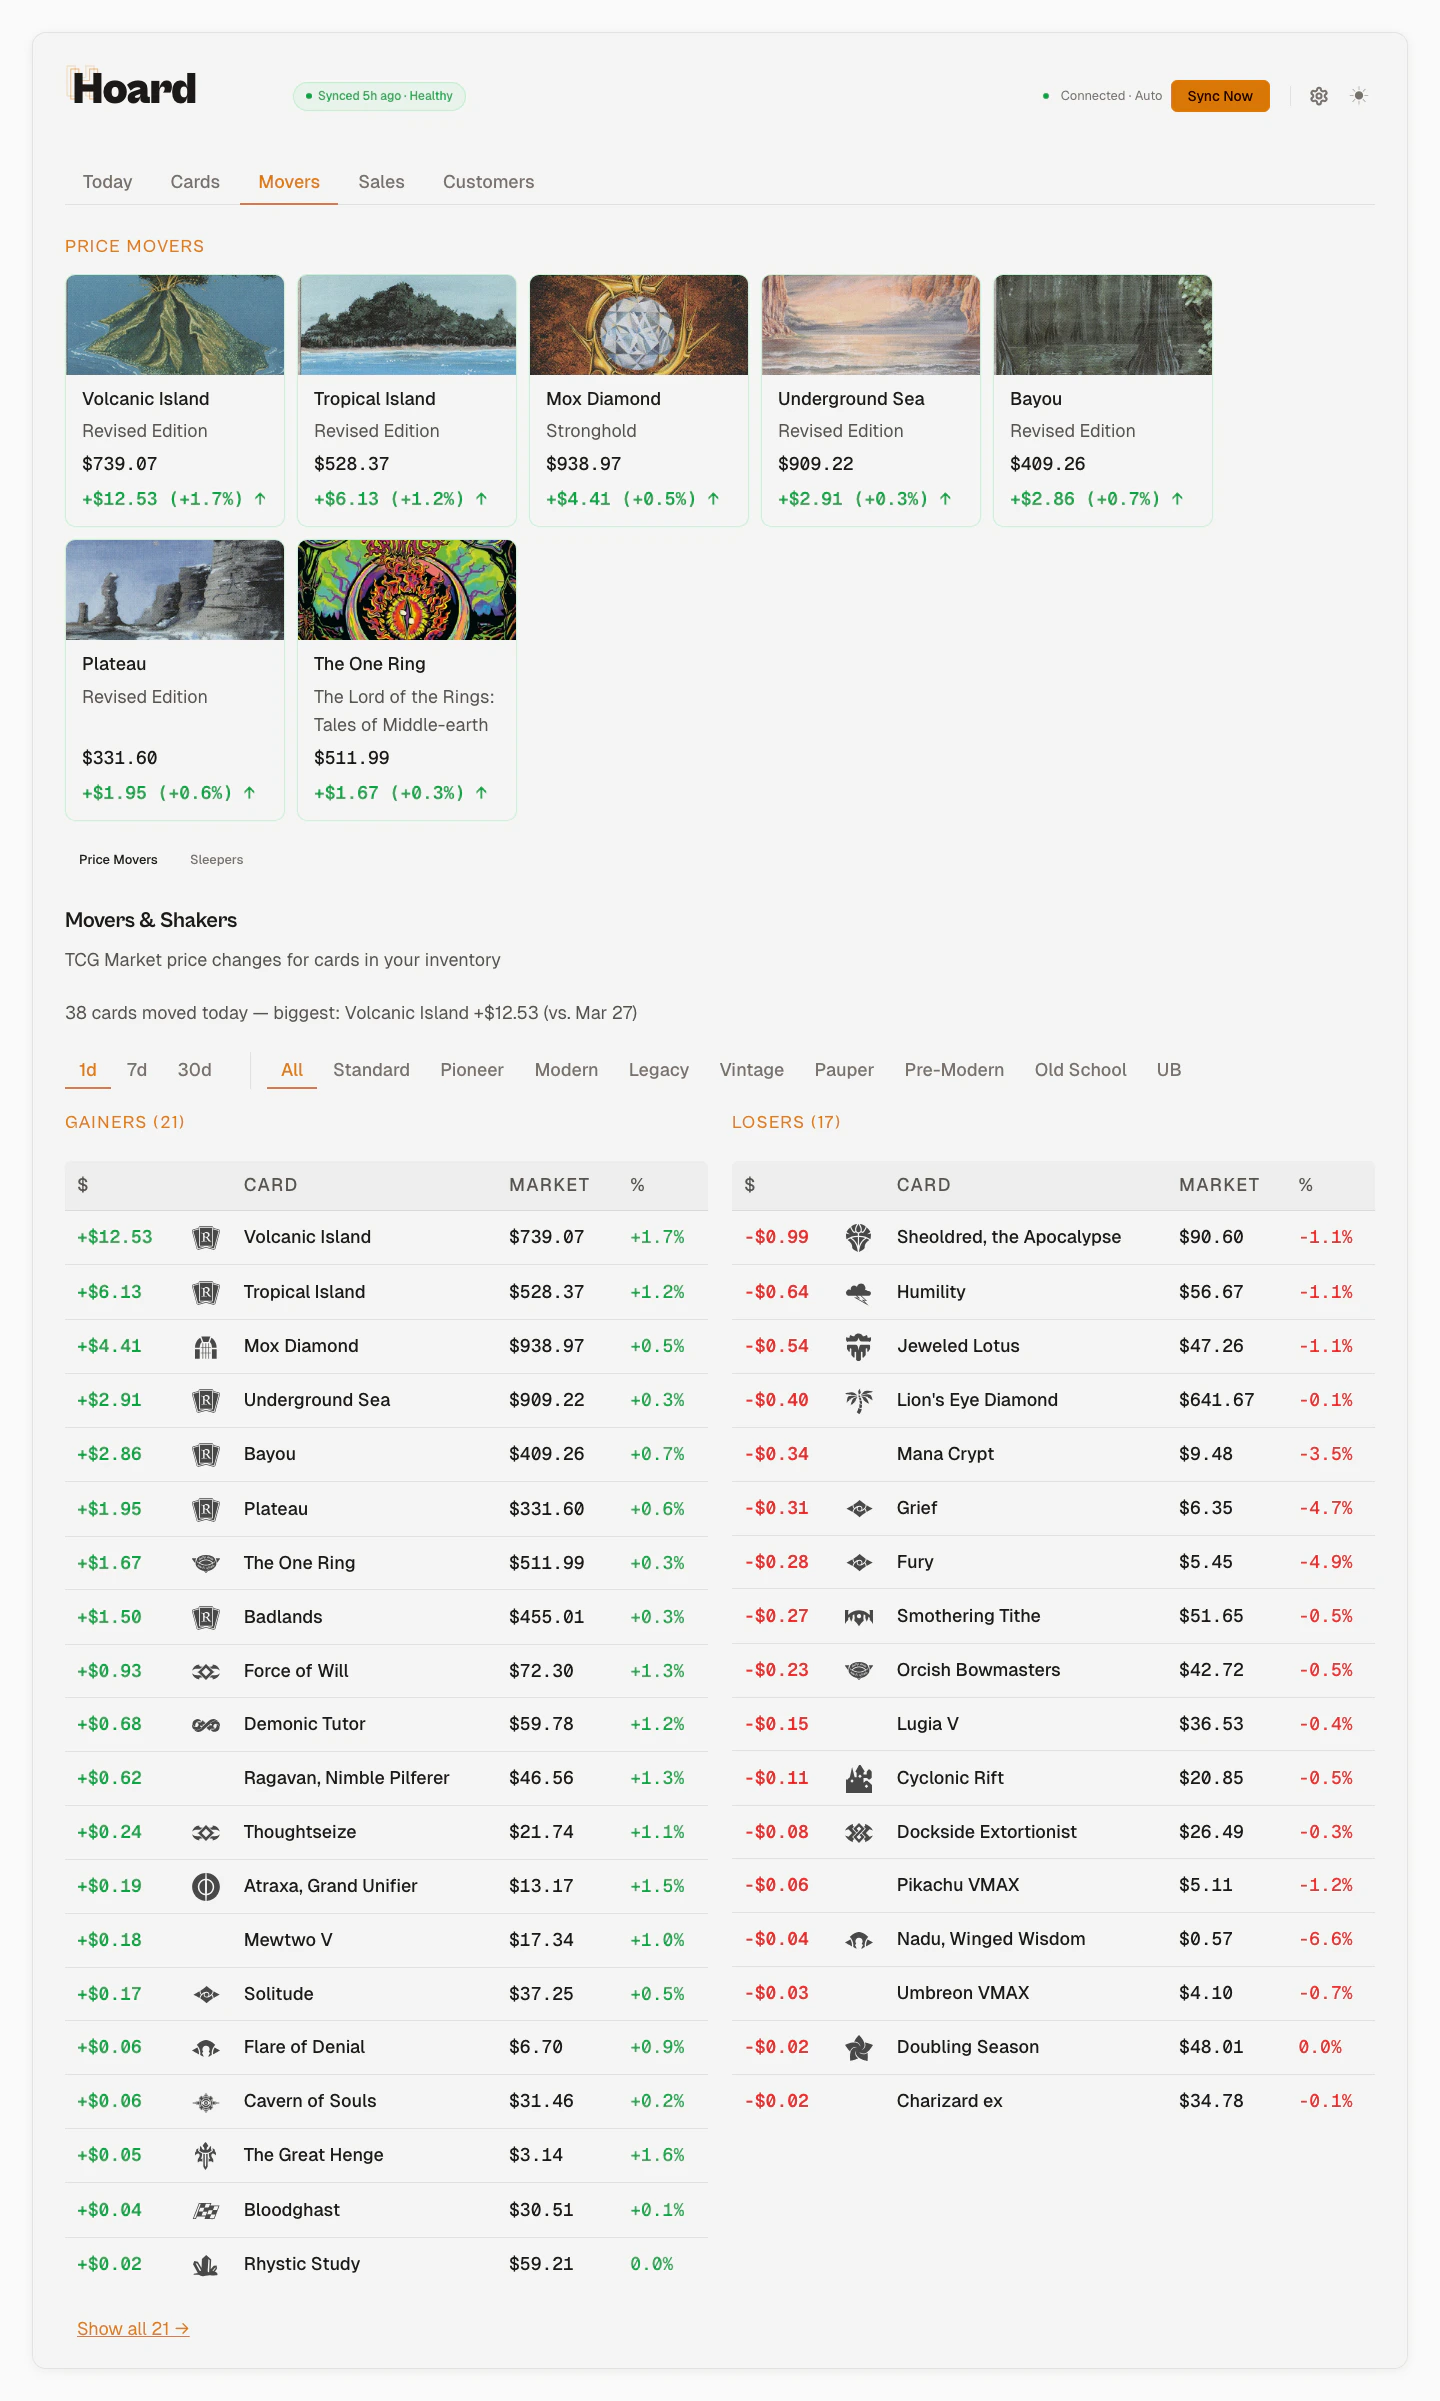
Task: Open Plateau card thumbnail
Action: pos(175,590)
